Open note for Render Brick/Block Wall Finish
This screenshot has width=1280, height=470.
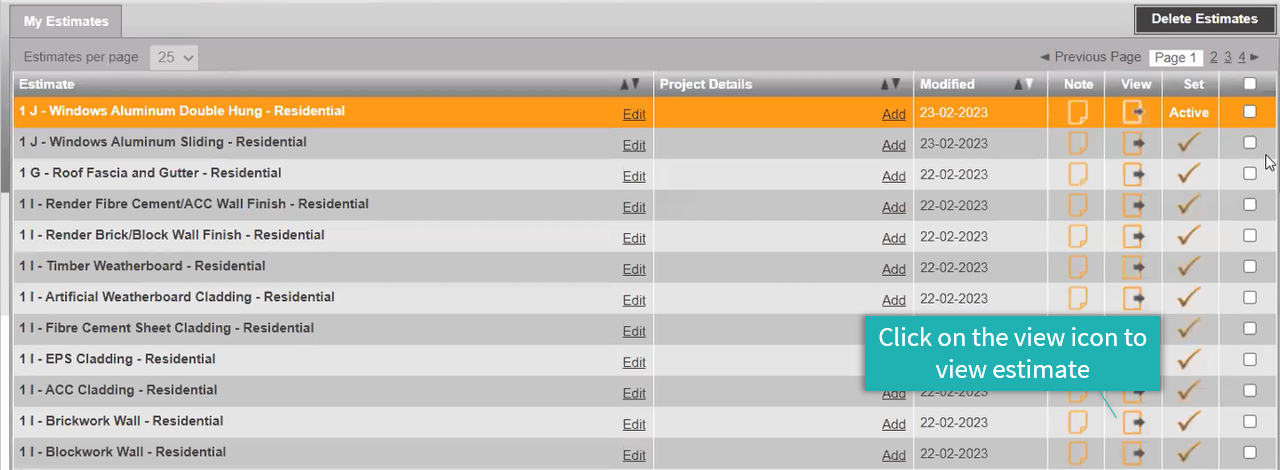point(1078,236)
